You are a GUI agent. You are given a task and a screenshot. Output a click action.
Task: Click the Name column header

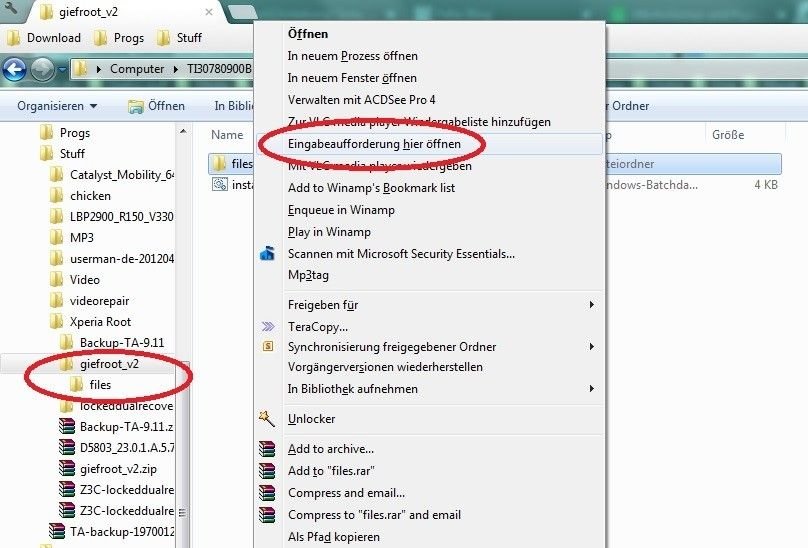[227, 135]
